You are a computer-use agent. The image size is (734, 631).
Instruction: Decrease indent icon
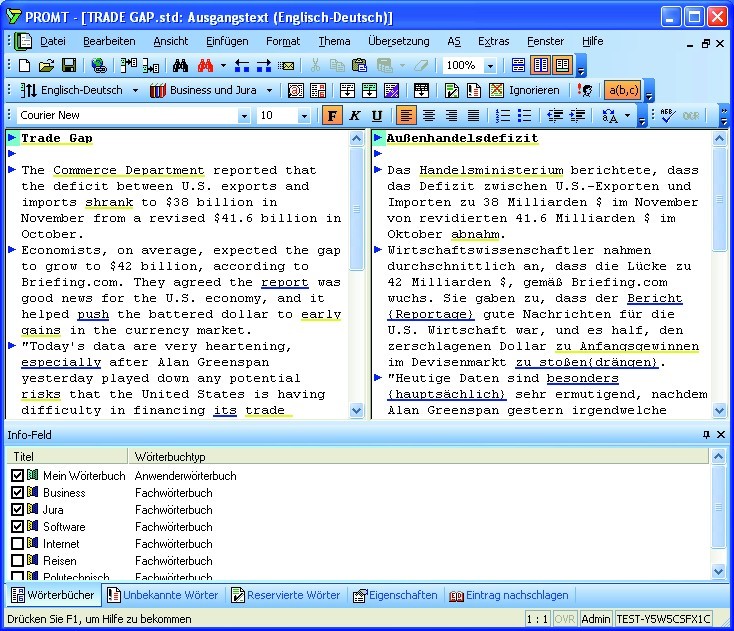tap(555, 115)
